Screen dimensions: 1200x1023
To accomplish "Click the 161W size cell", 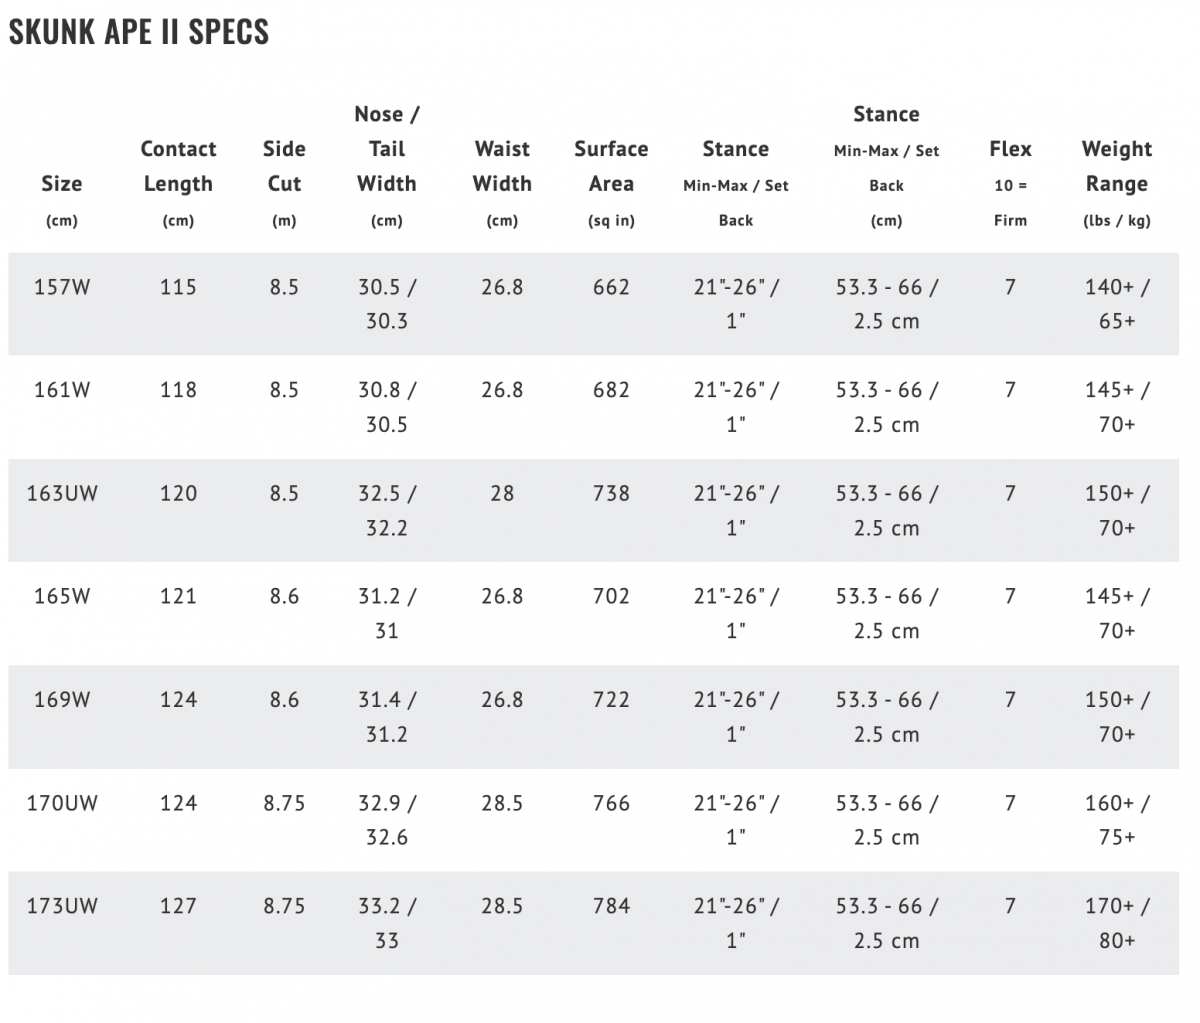I will pyautogui.click(x=62, y=390).
